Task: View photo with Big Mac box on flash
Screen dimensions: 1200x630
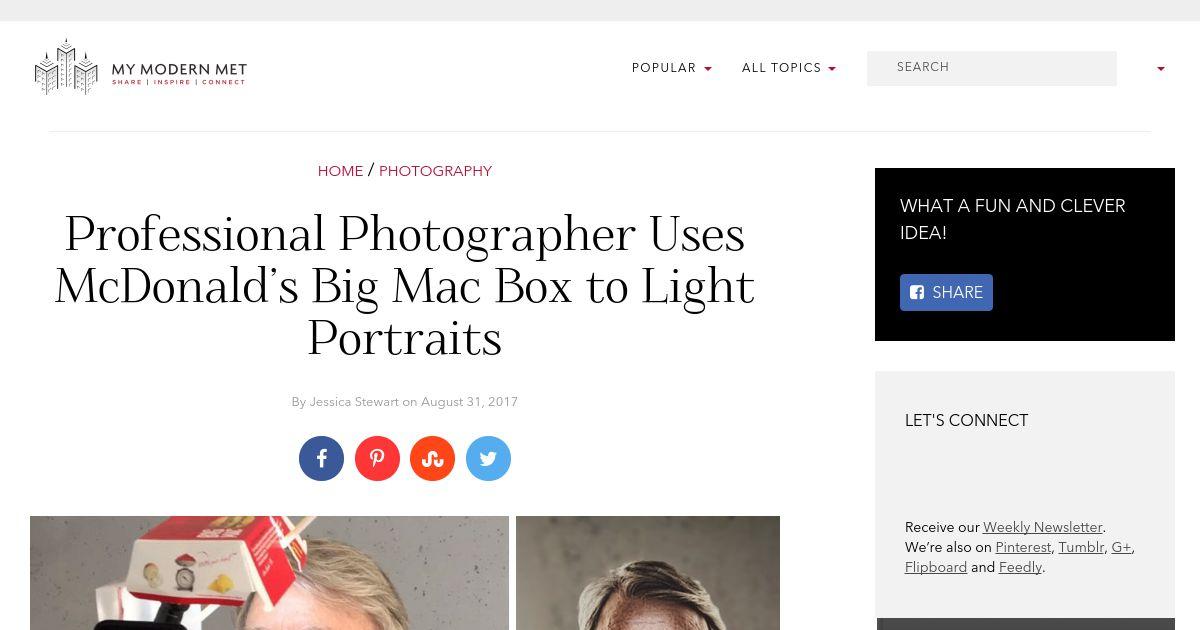Action: point(269,573)
